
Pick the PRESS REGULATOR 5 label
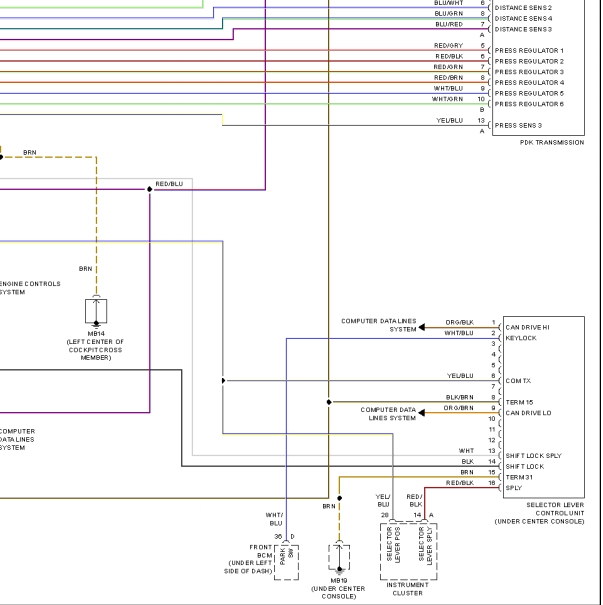[529, 93]
